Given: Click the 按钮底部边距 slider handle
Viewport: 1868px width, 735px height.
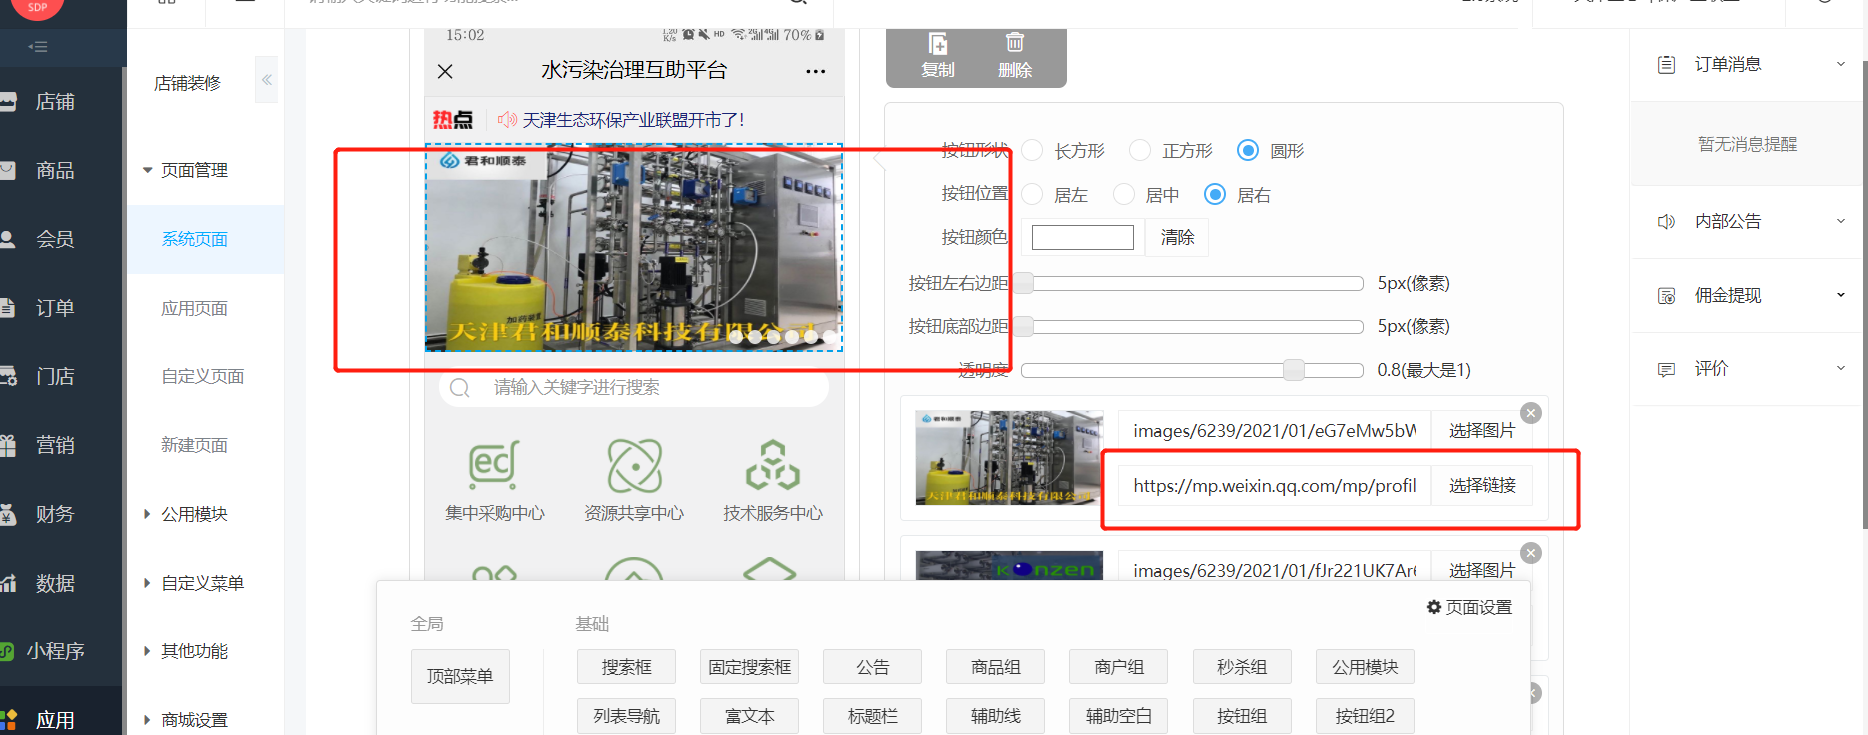Looking at the screenshot, I should tap(1024, 326).
